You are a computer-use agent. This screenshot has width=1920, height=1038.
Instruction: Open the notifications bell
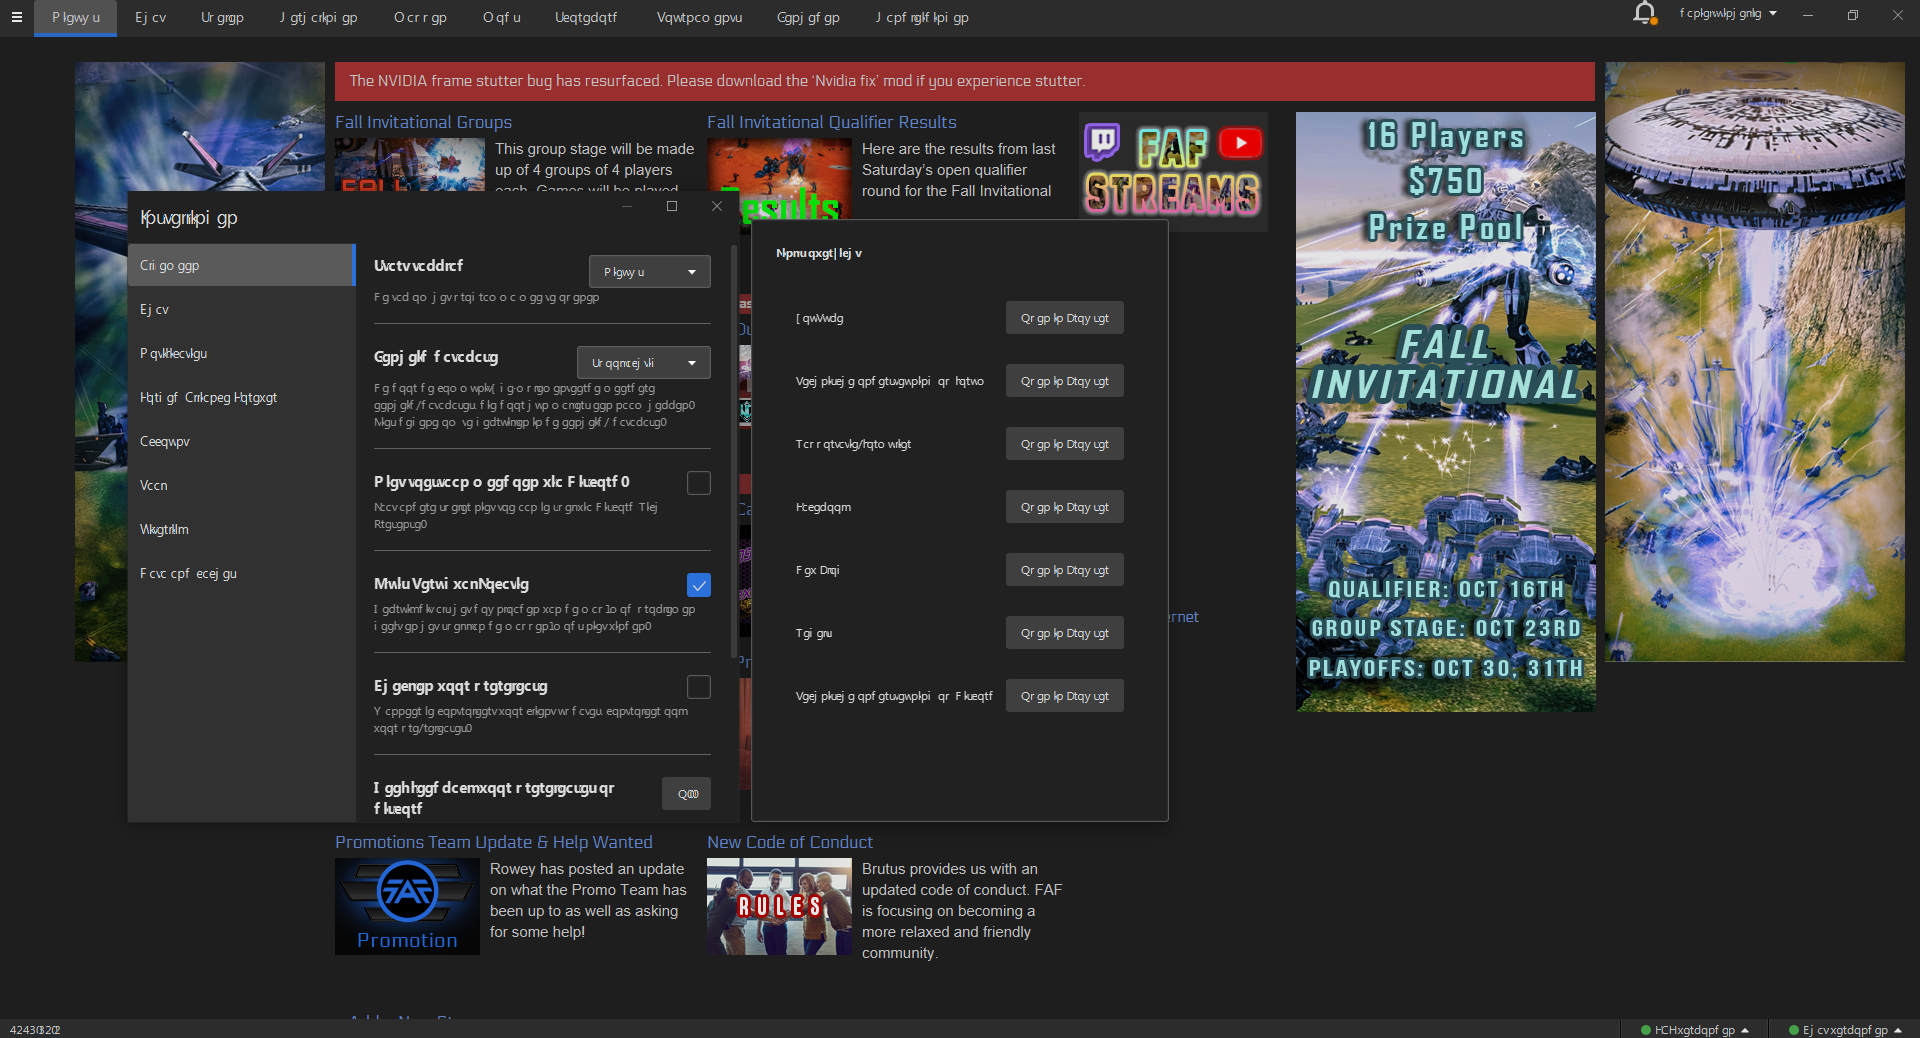[1644, 14]
